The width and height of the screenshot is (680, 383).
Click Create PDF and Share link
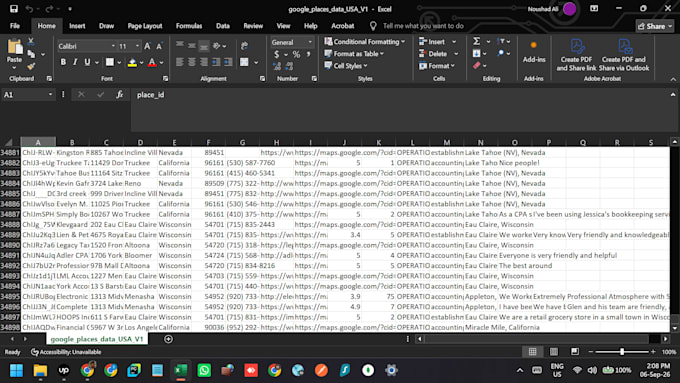pos(576,55)
